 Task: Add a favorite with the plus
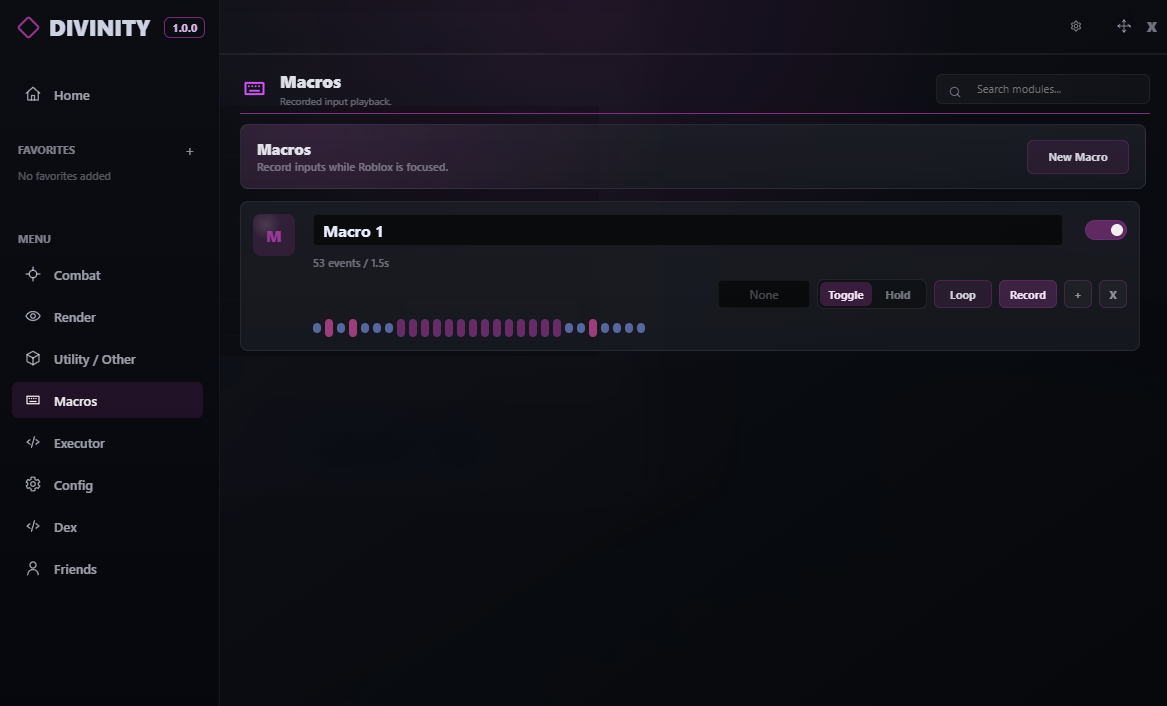click(190, 151)
